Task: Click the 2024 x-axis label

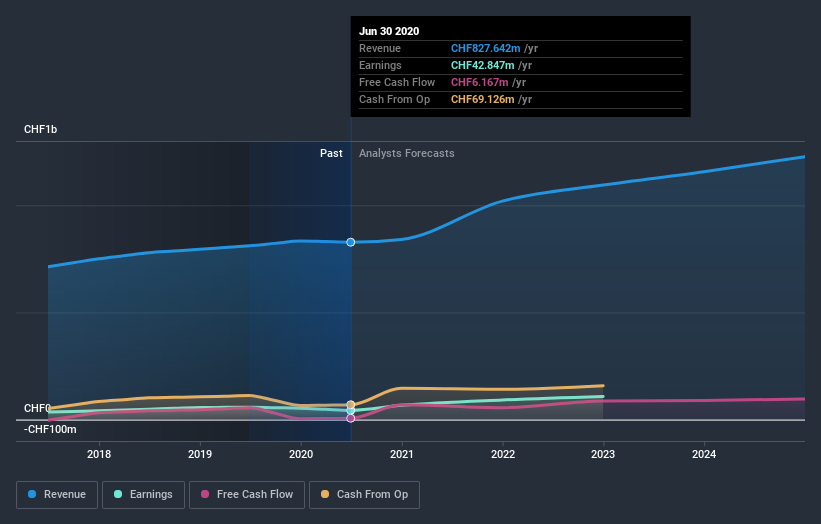Action: point(704,454)
